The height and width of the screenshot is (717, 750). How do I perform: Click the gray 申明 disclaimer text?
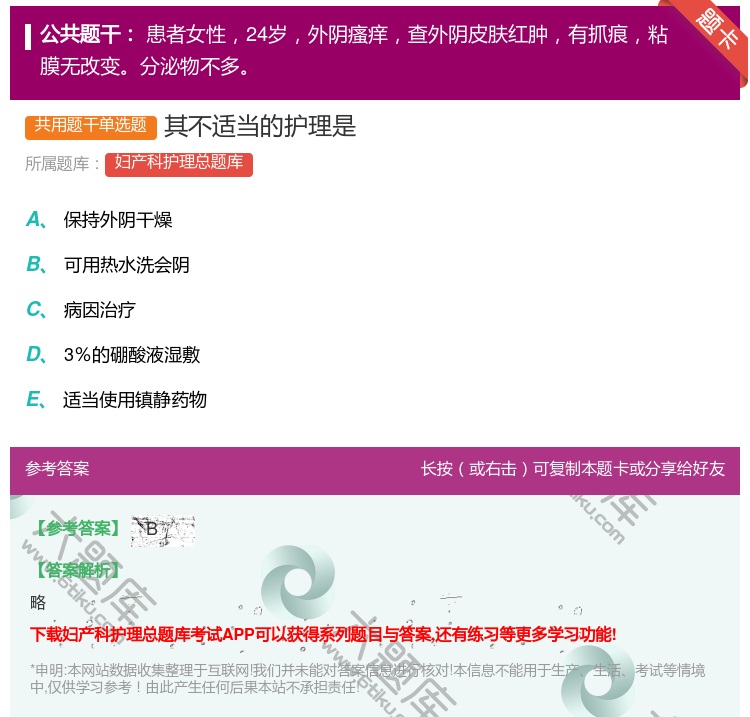tap(367, 678)
